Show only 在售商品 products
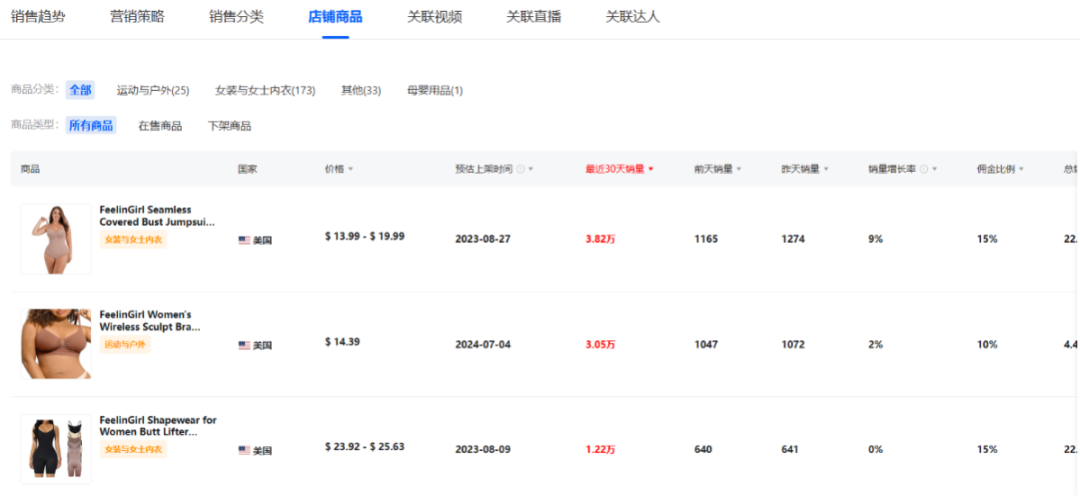The height and width of the screenshot is (496, 1080). point(160,126)
